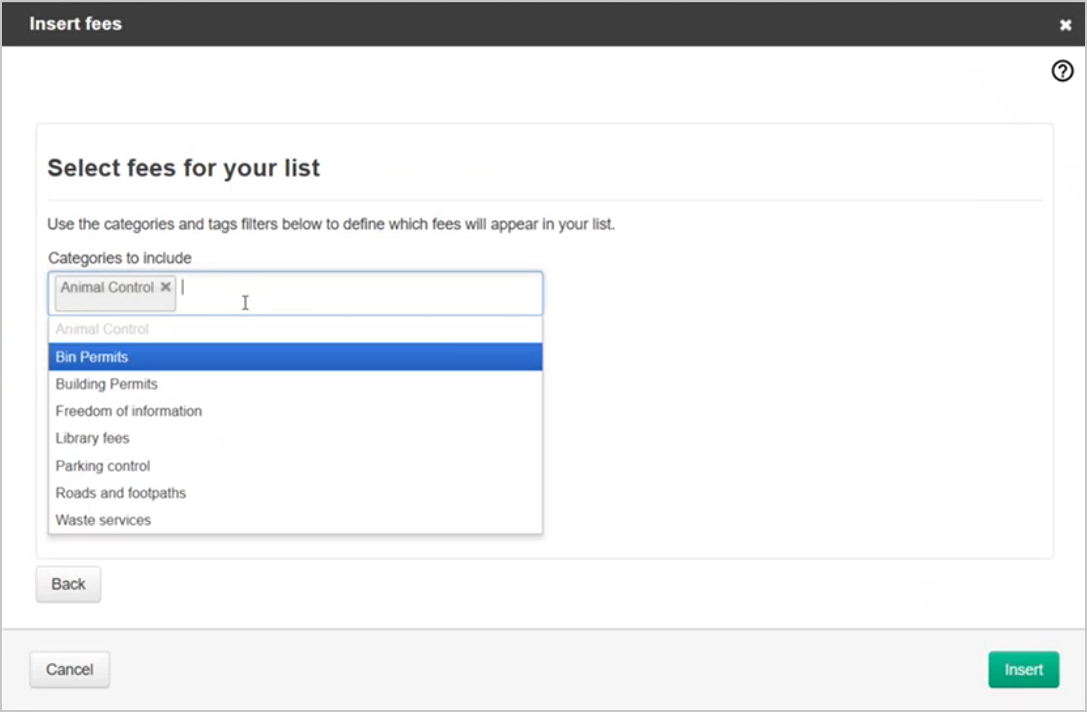Click the Insert fees dialog title
The width and height of the screenshot is (1087, 712).
tap(76, 23)
